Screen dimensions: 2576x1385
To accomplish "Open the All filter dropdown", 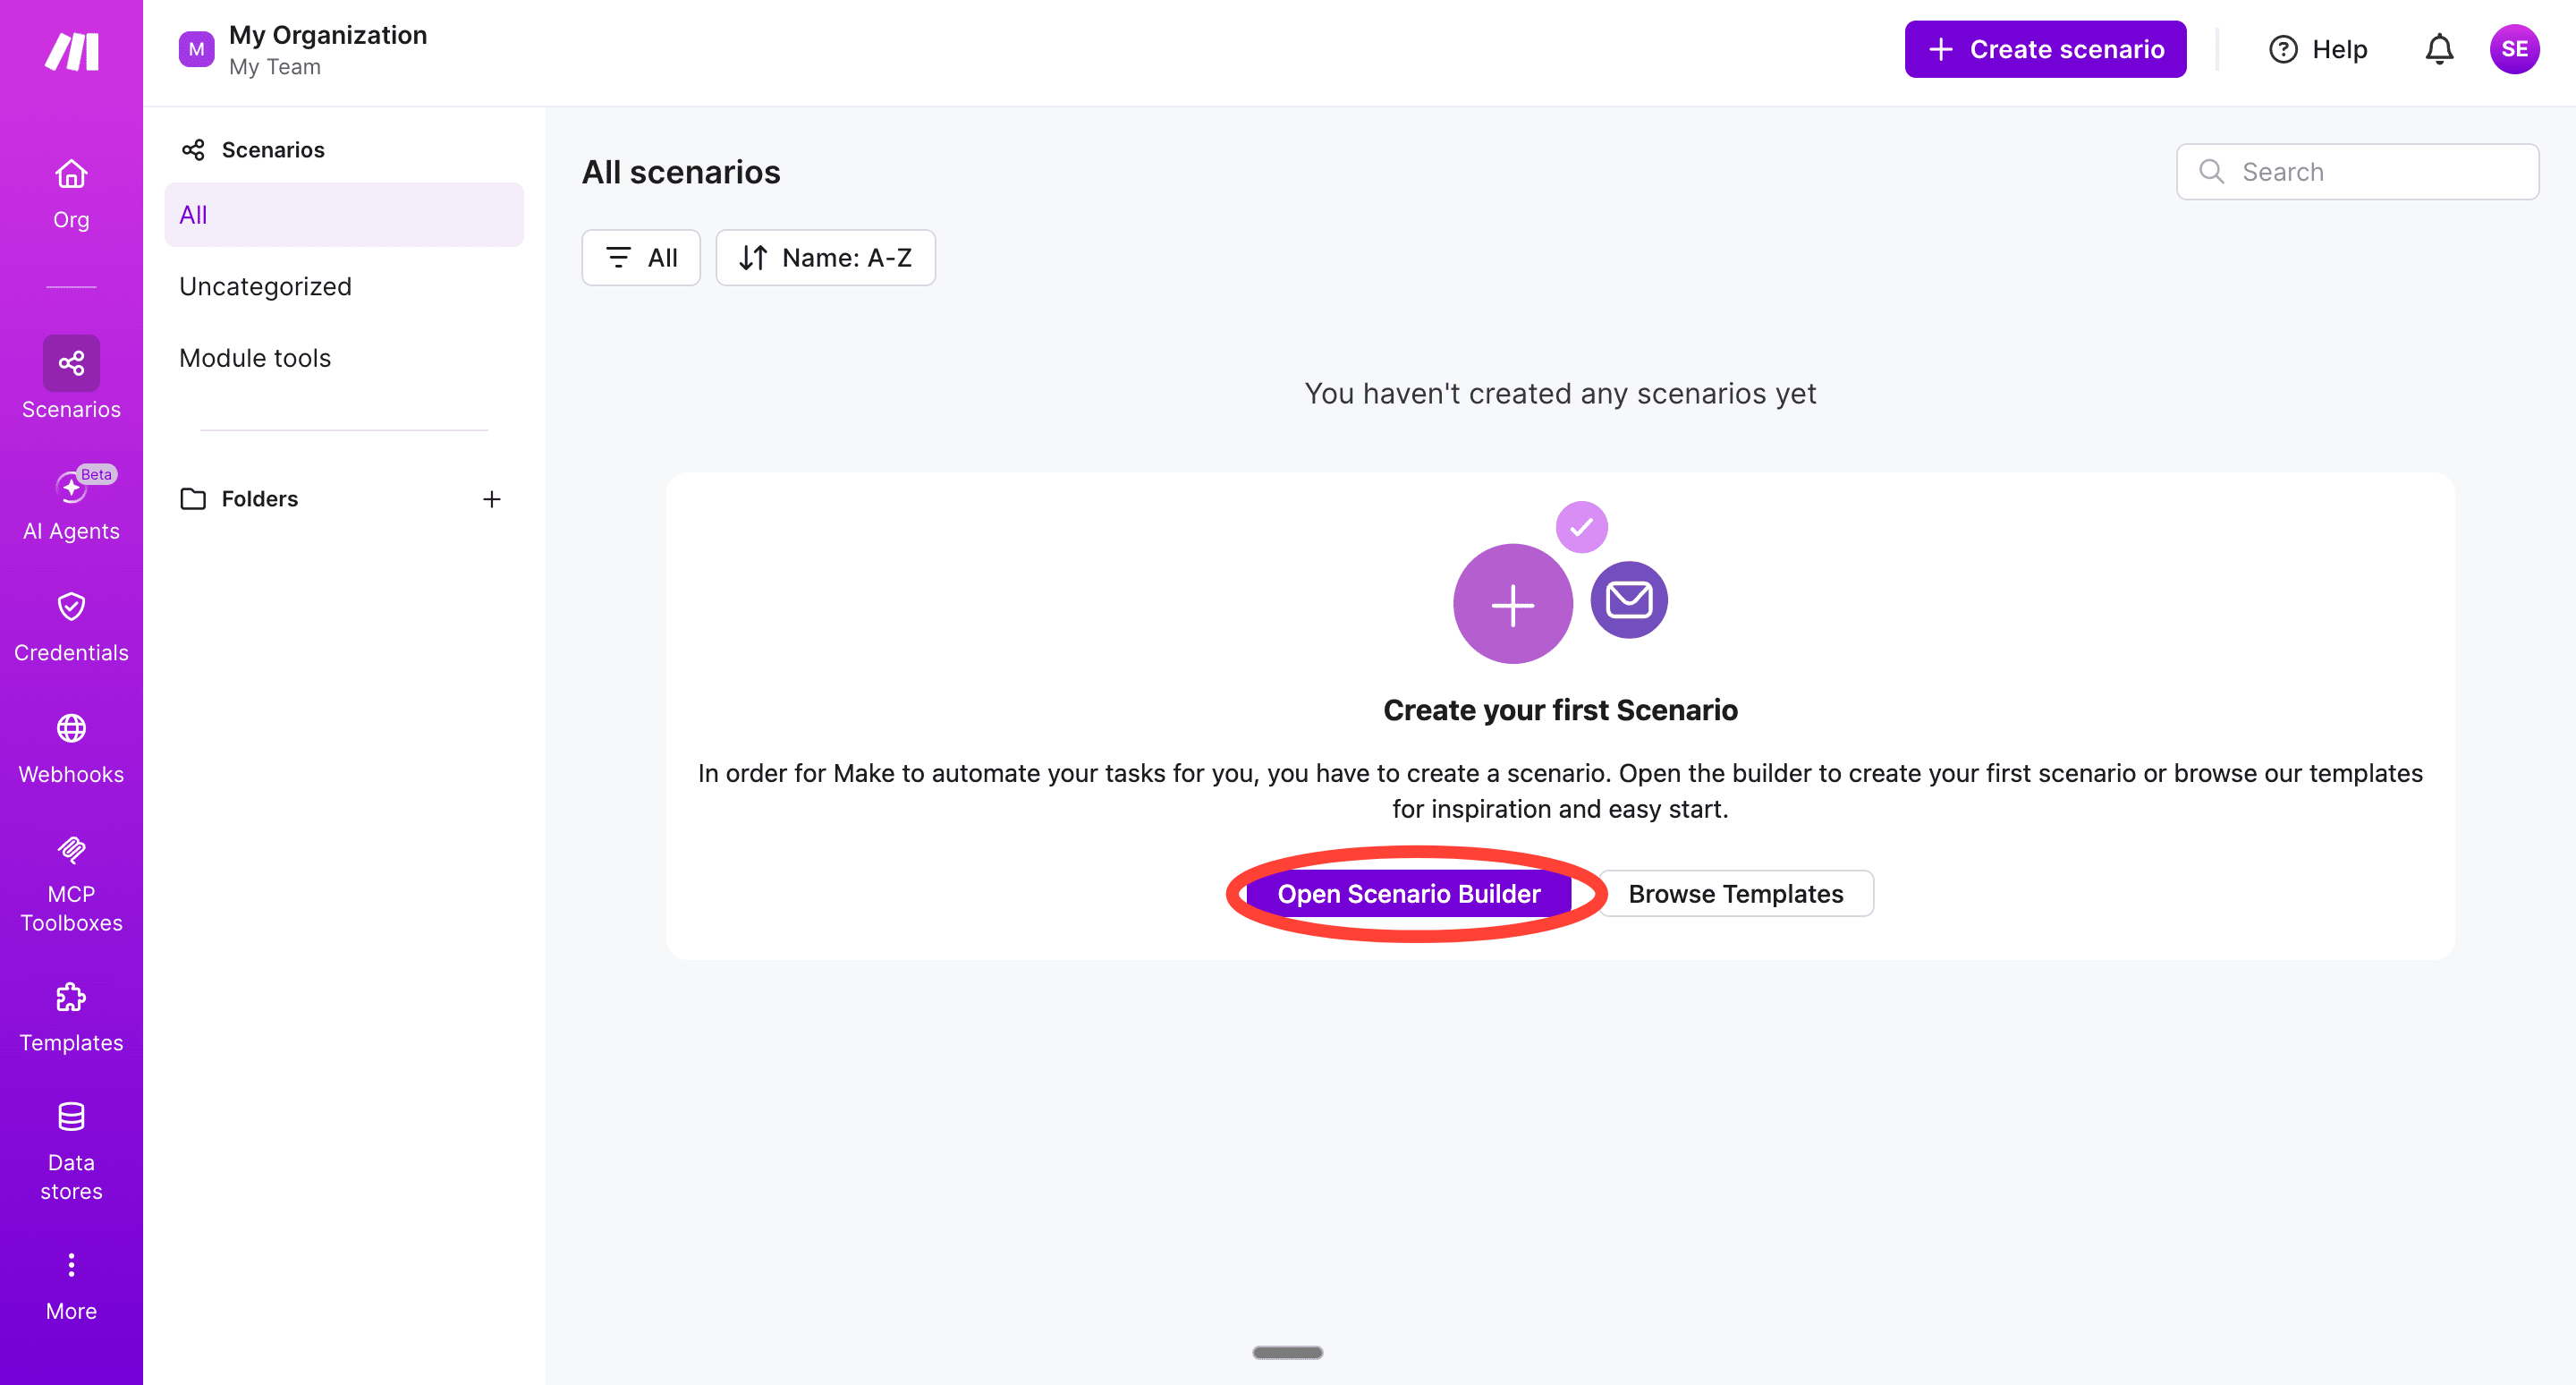I will pyautogui.click(x=641, y=258).
